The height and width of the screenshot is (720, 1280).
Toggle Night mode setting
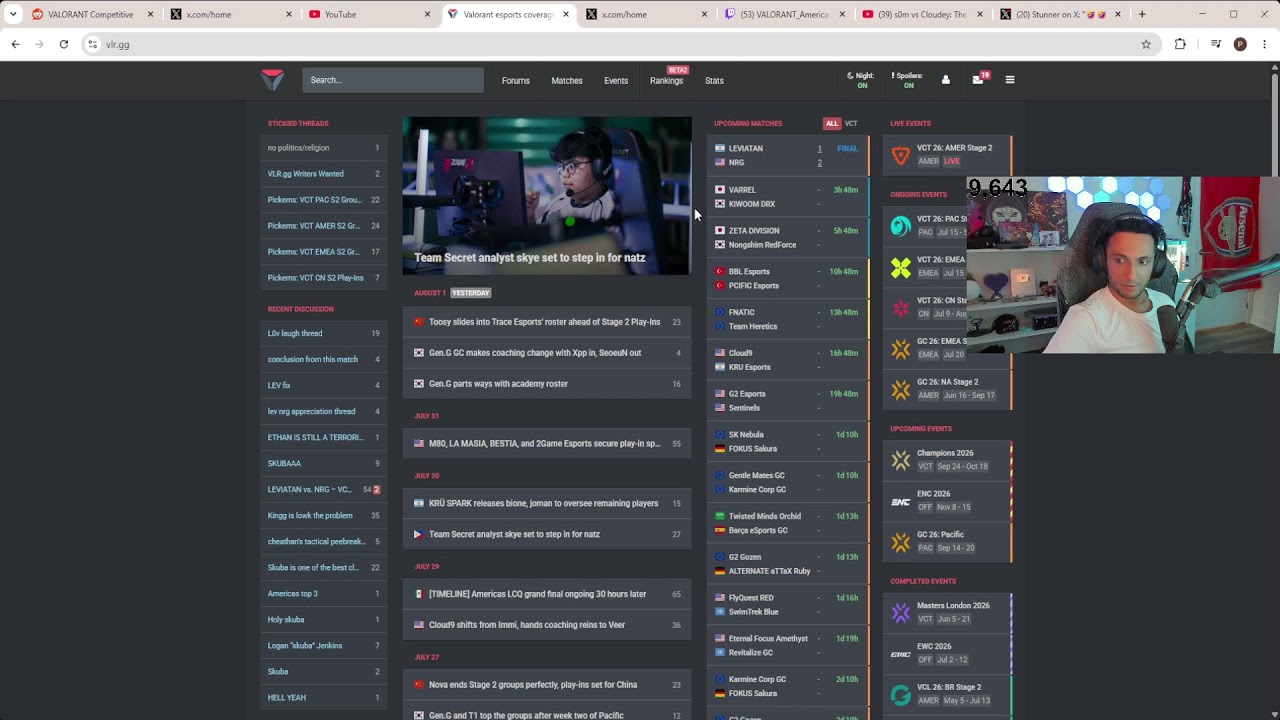[860, 80]
